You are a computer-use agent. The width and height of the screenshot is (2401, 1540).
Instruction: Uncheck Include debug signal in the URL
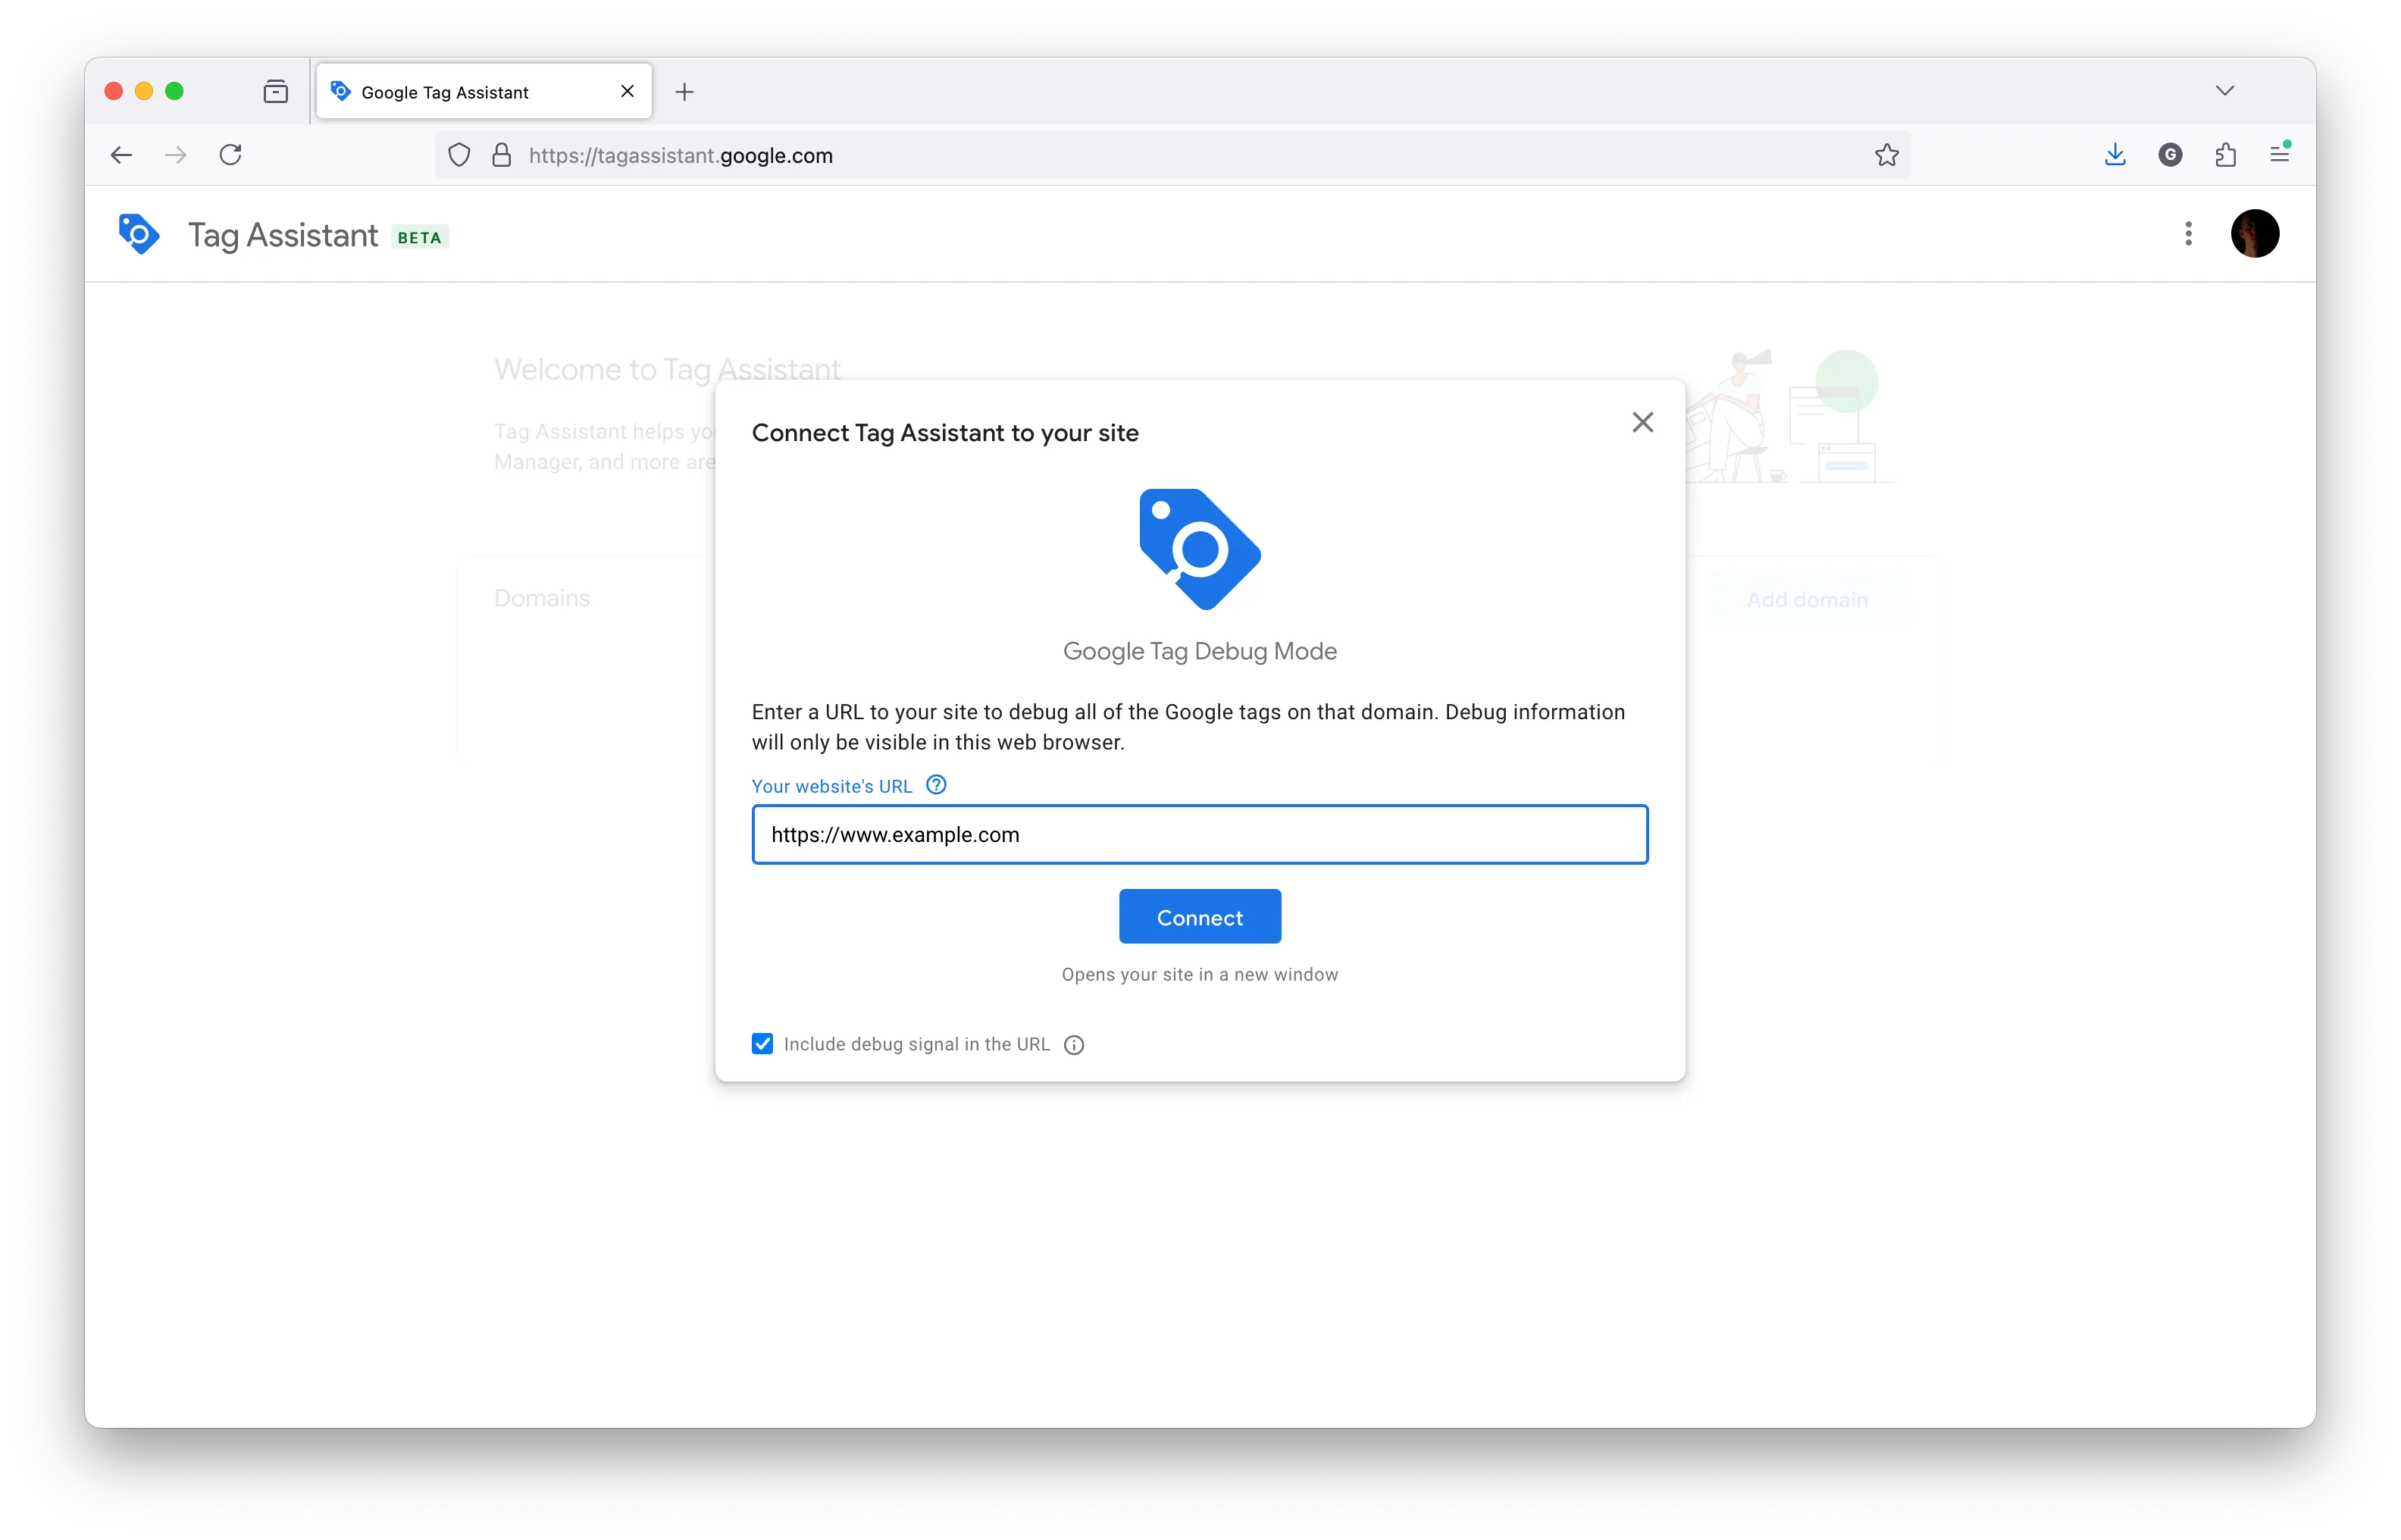pyautogui.click(x=762, y=1044)
